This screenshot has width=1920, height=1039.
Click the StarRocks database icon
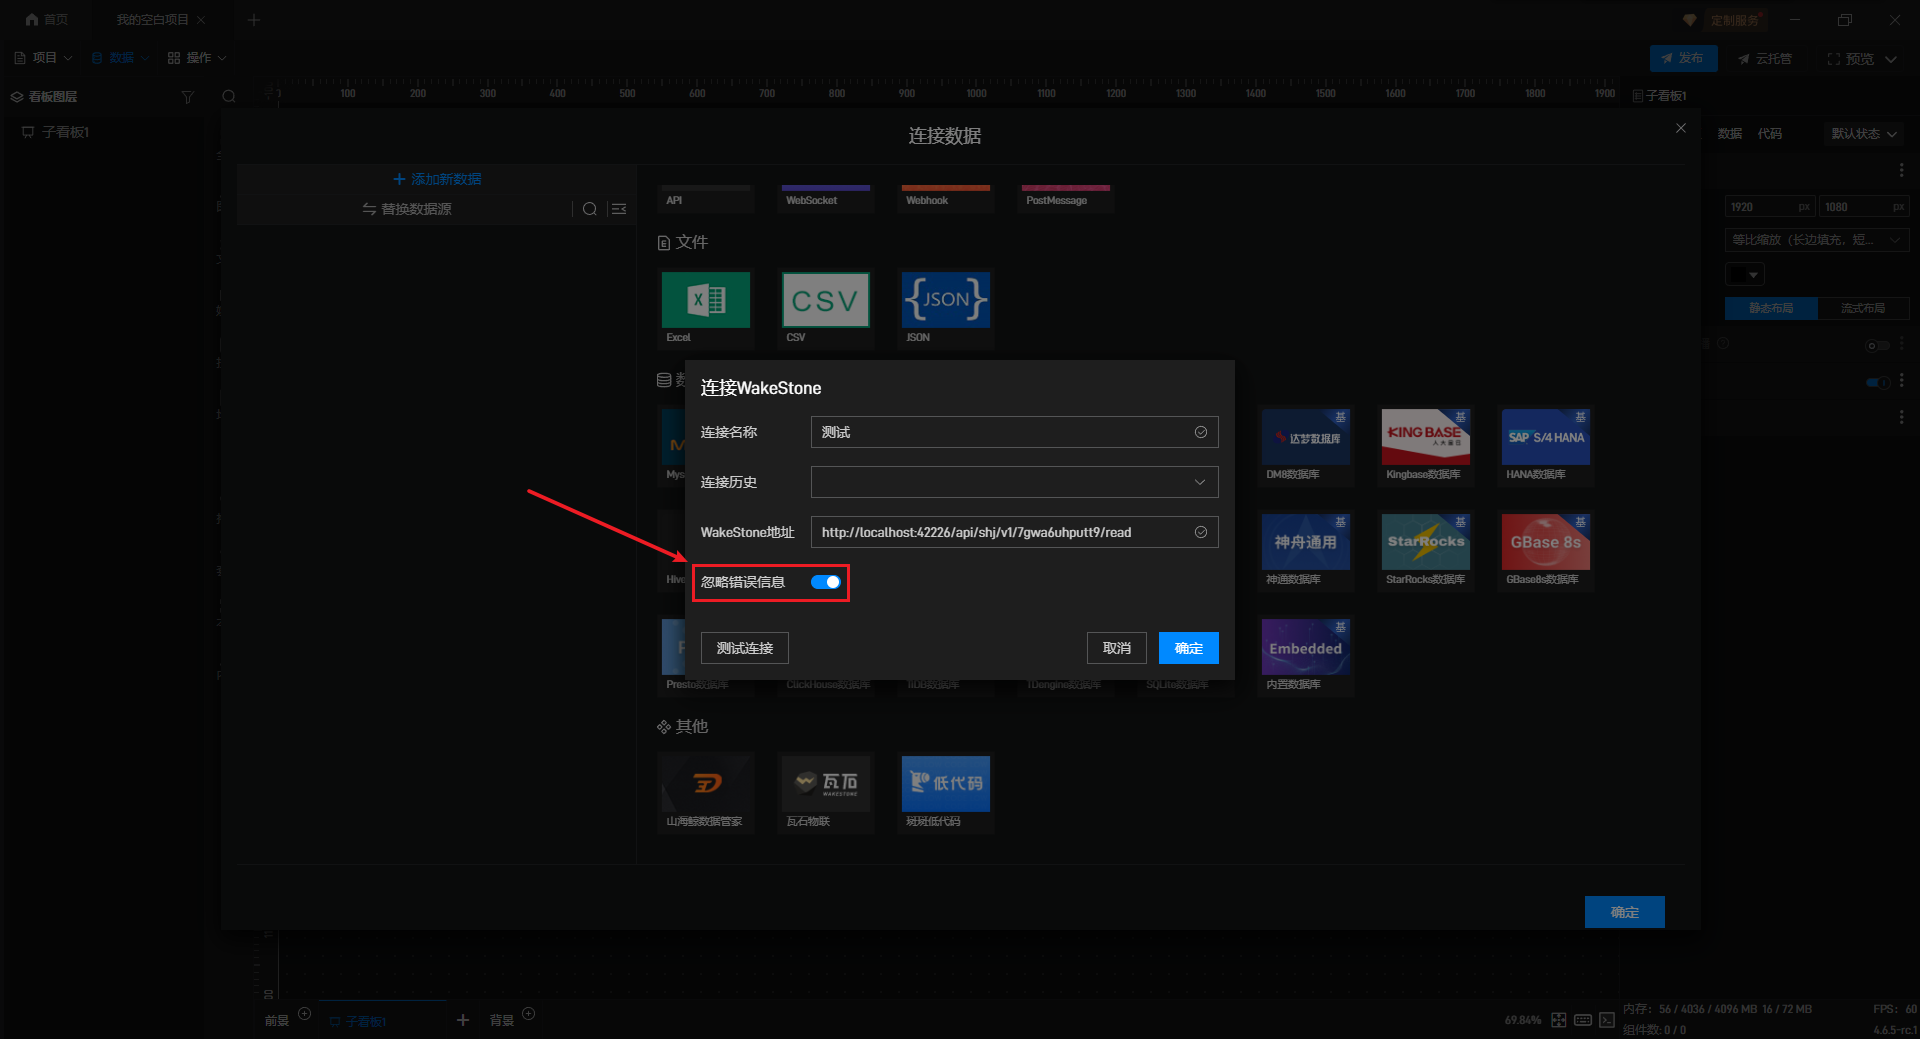(x=1425, y=542)
